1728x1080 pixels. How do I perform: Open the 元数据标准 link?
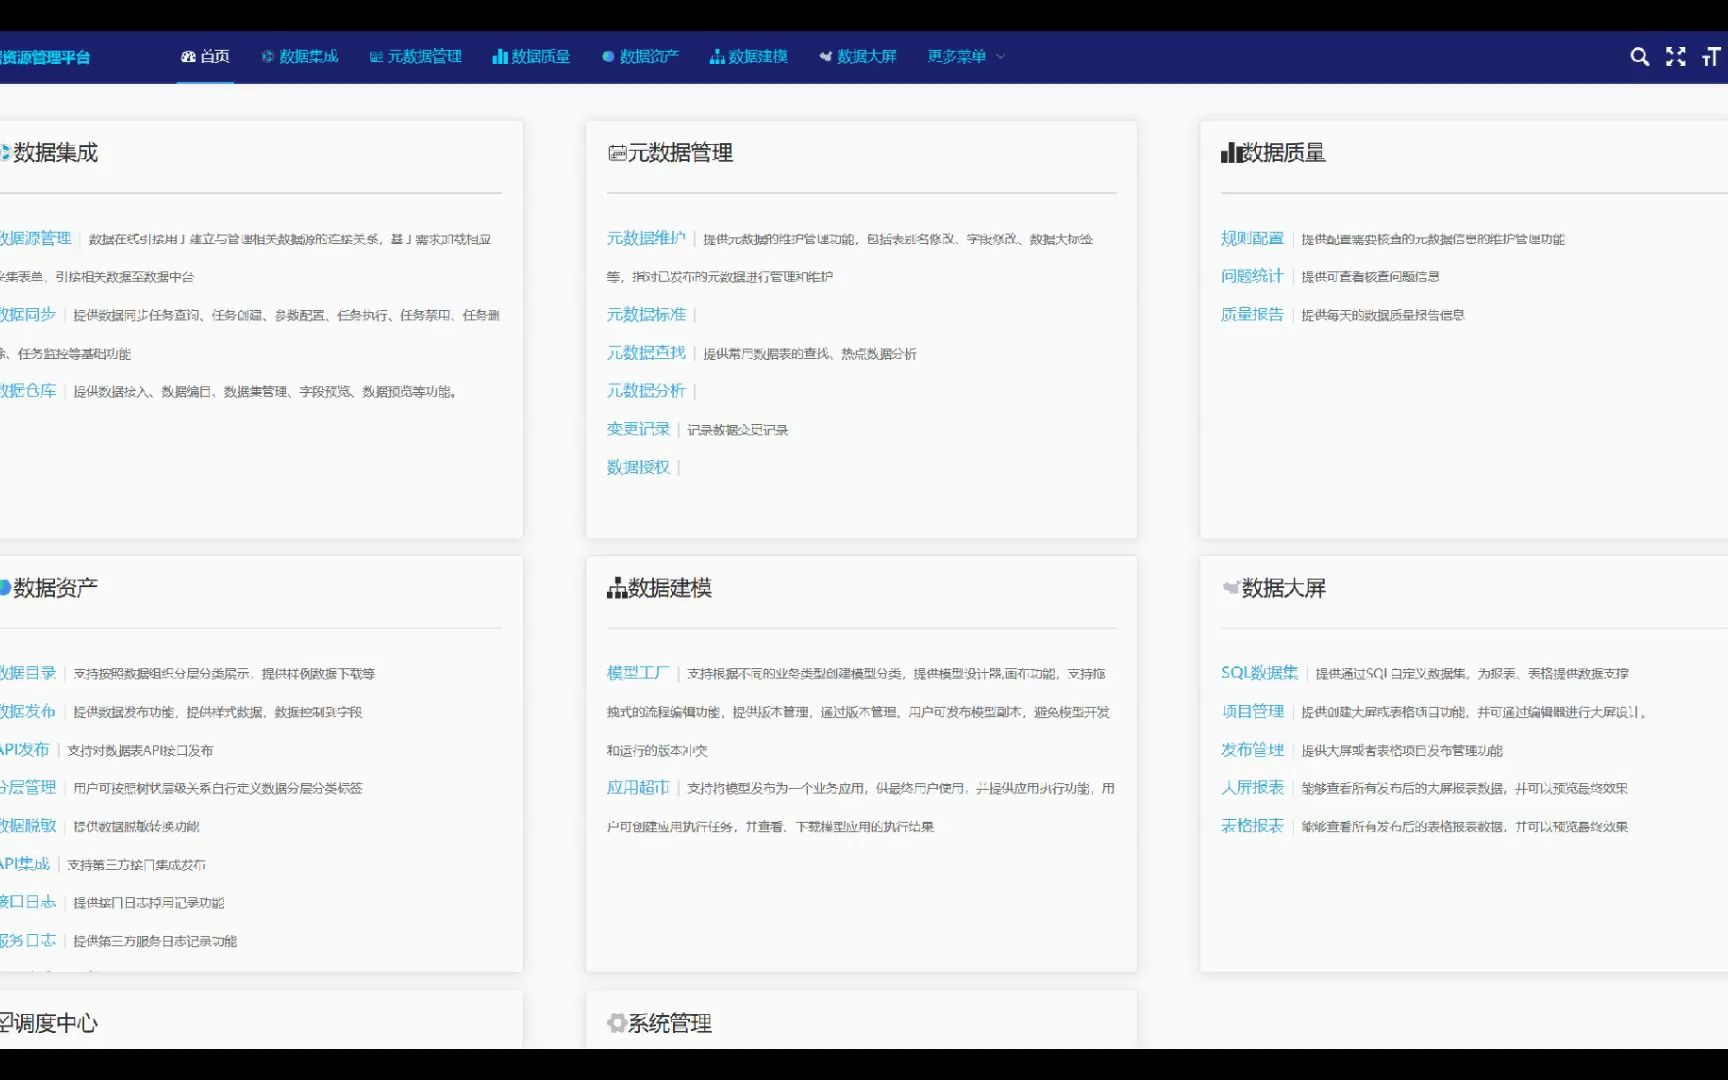pos(646,314)
